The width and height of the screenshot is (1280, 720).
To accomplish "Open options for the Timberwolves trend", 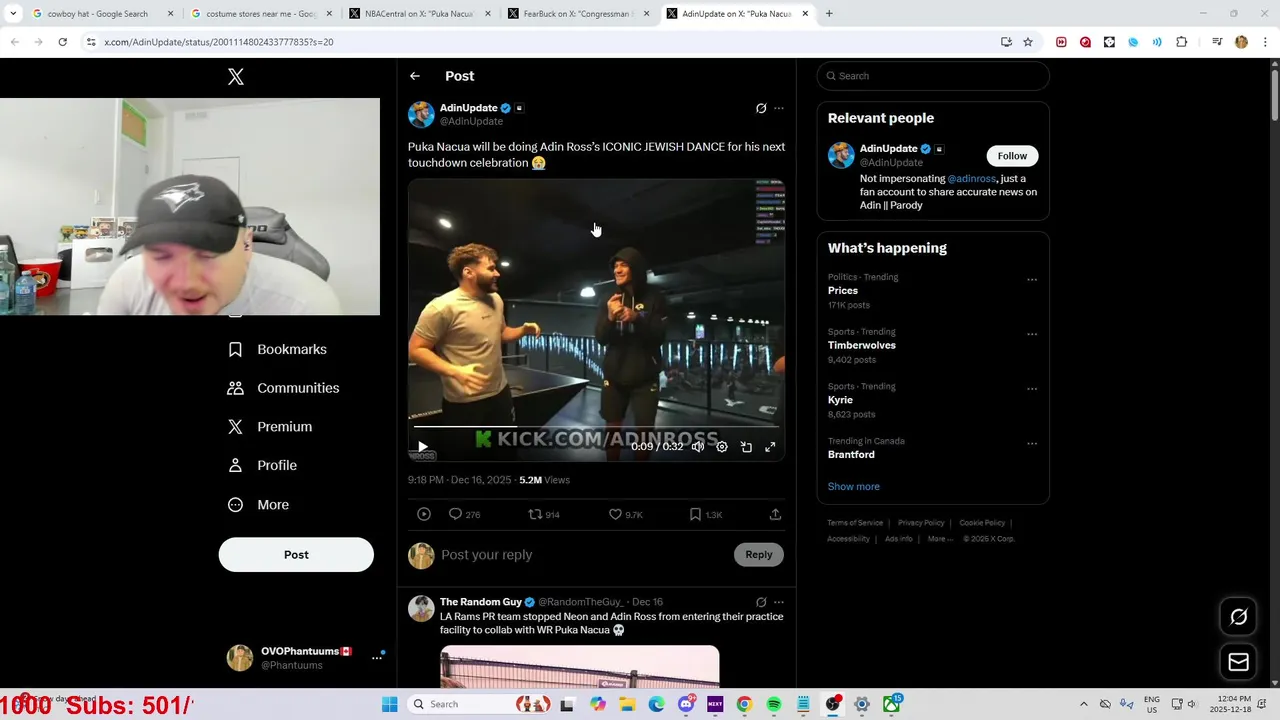I will click(1032, 334).
